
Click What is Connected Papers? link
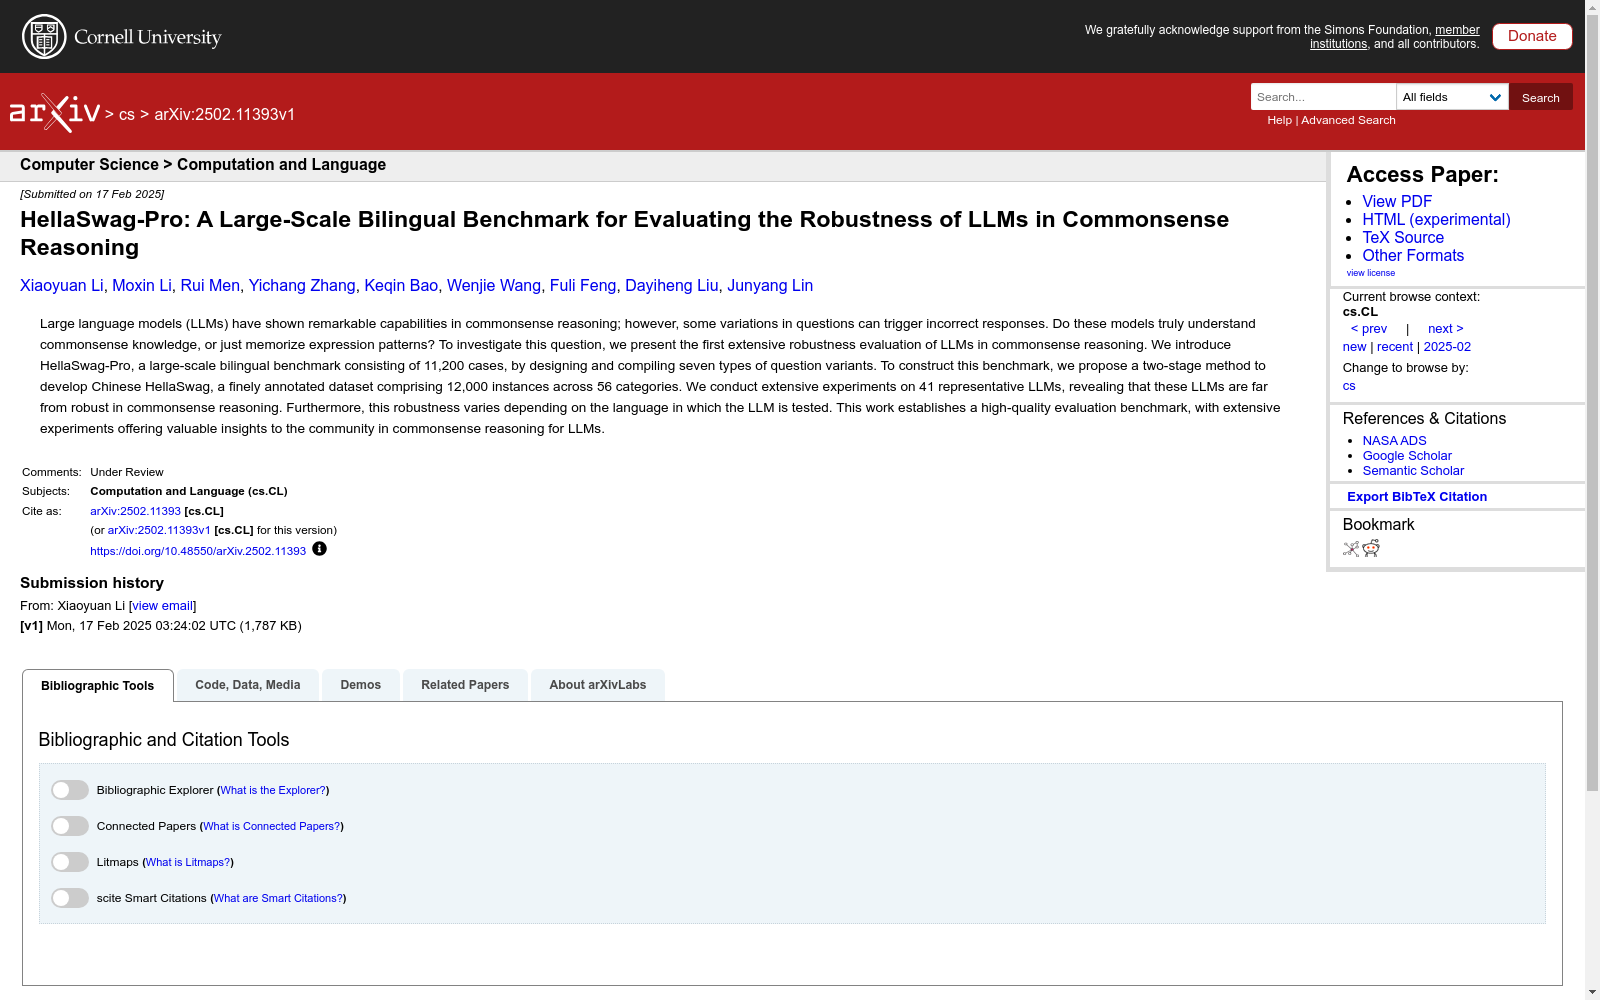272,826
